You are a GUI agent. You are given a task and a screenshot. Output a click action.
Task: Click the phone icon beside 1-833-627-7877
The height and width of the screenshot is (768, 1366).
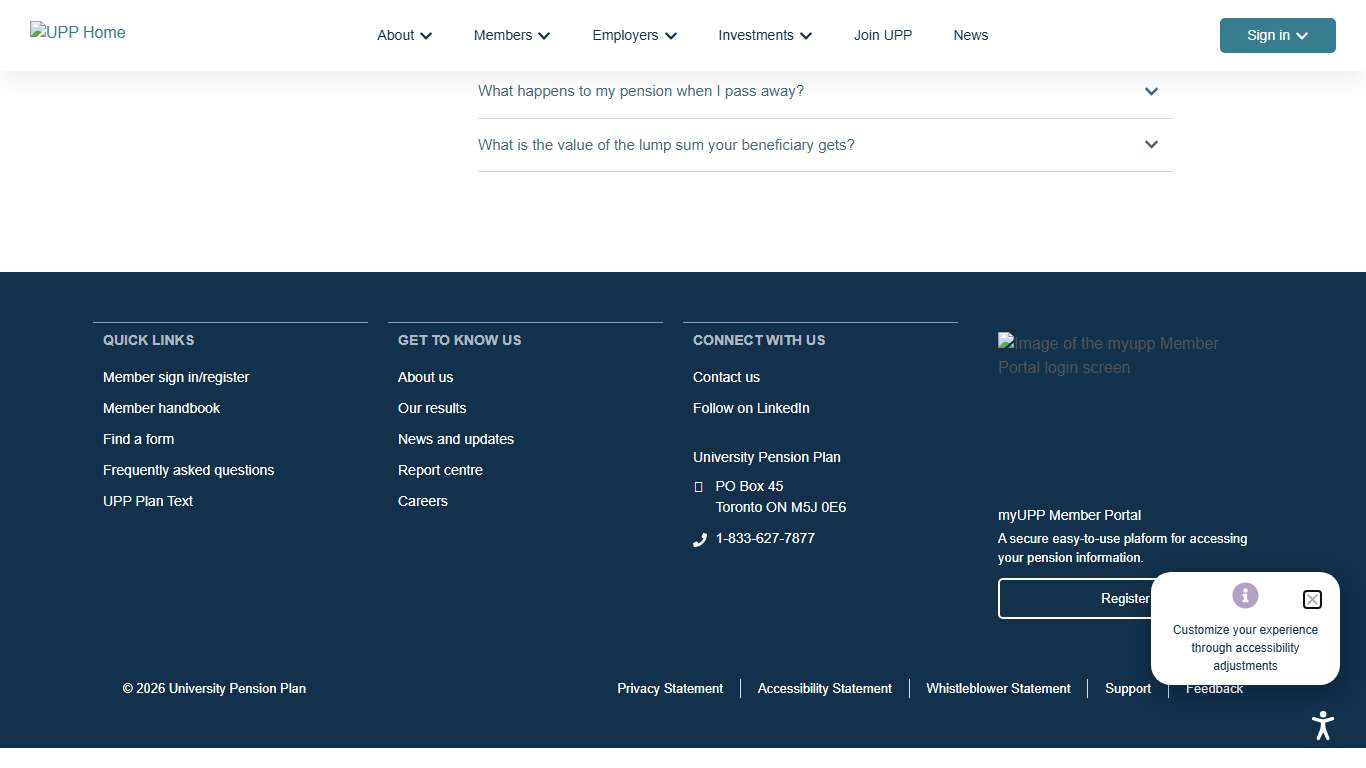[700, 540]
